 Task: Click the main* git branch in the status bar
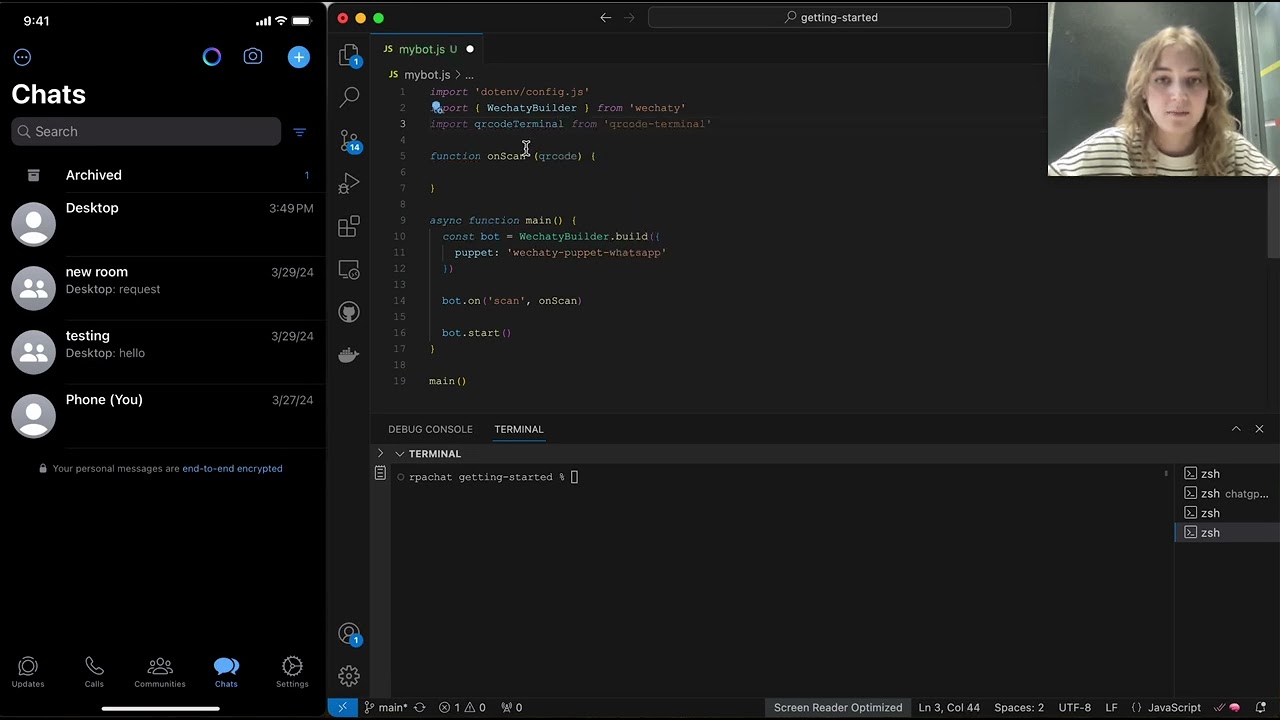pyautogui.click(x=385, y=707)
